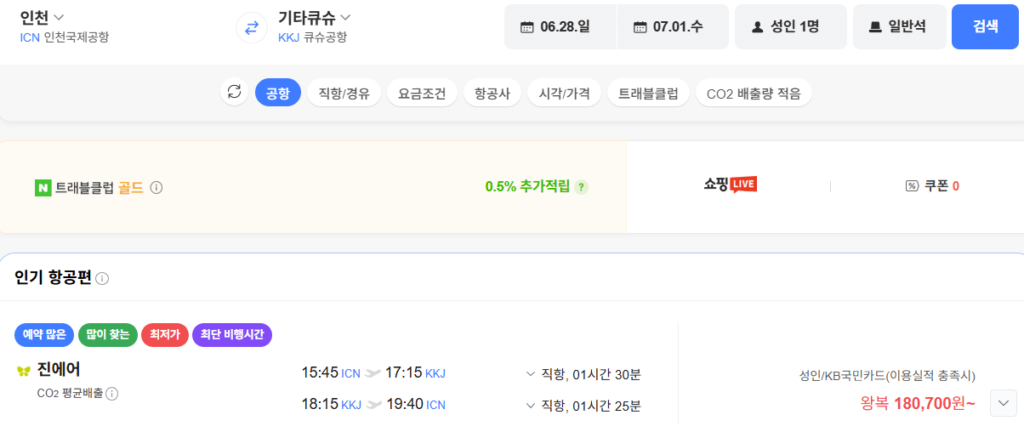
Task: Click the 최저가 red tag
Action: 164,335
